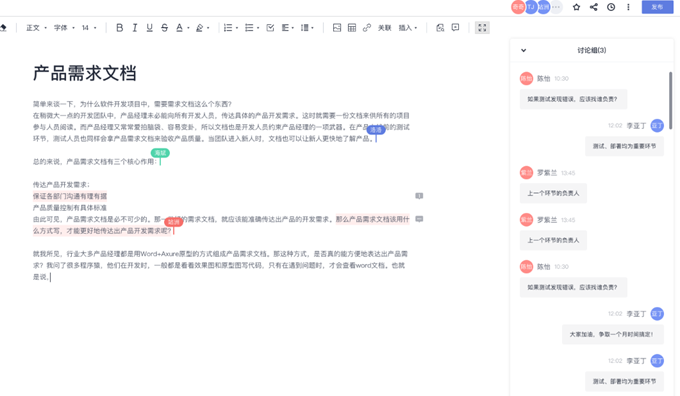Toggle italic formatting
The image size is (680, 396).
point(135,28)
